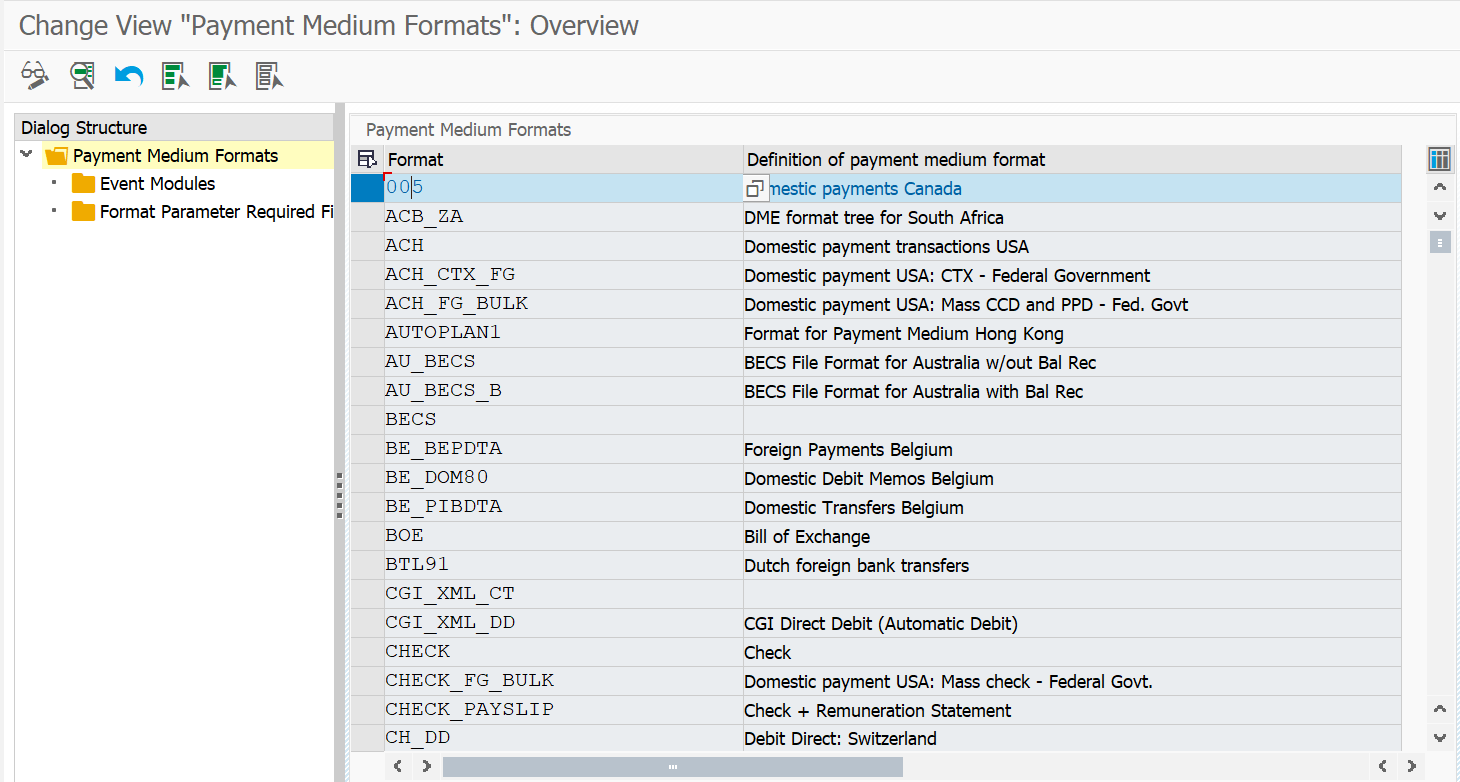Select the row selector for ACB_ZA
Image resolution: width=1460 pixels, height=782 pixels.
point(367,217)
